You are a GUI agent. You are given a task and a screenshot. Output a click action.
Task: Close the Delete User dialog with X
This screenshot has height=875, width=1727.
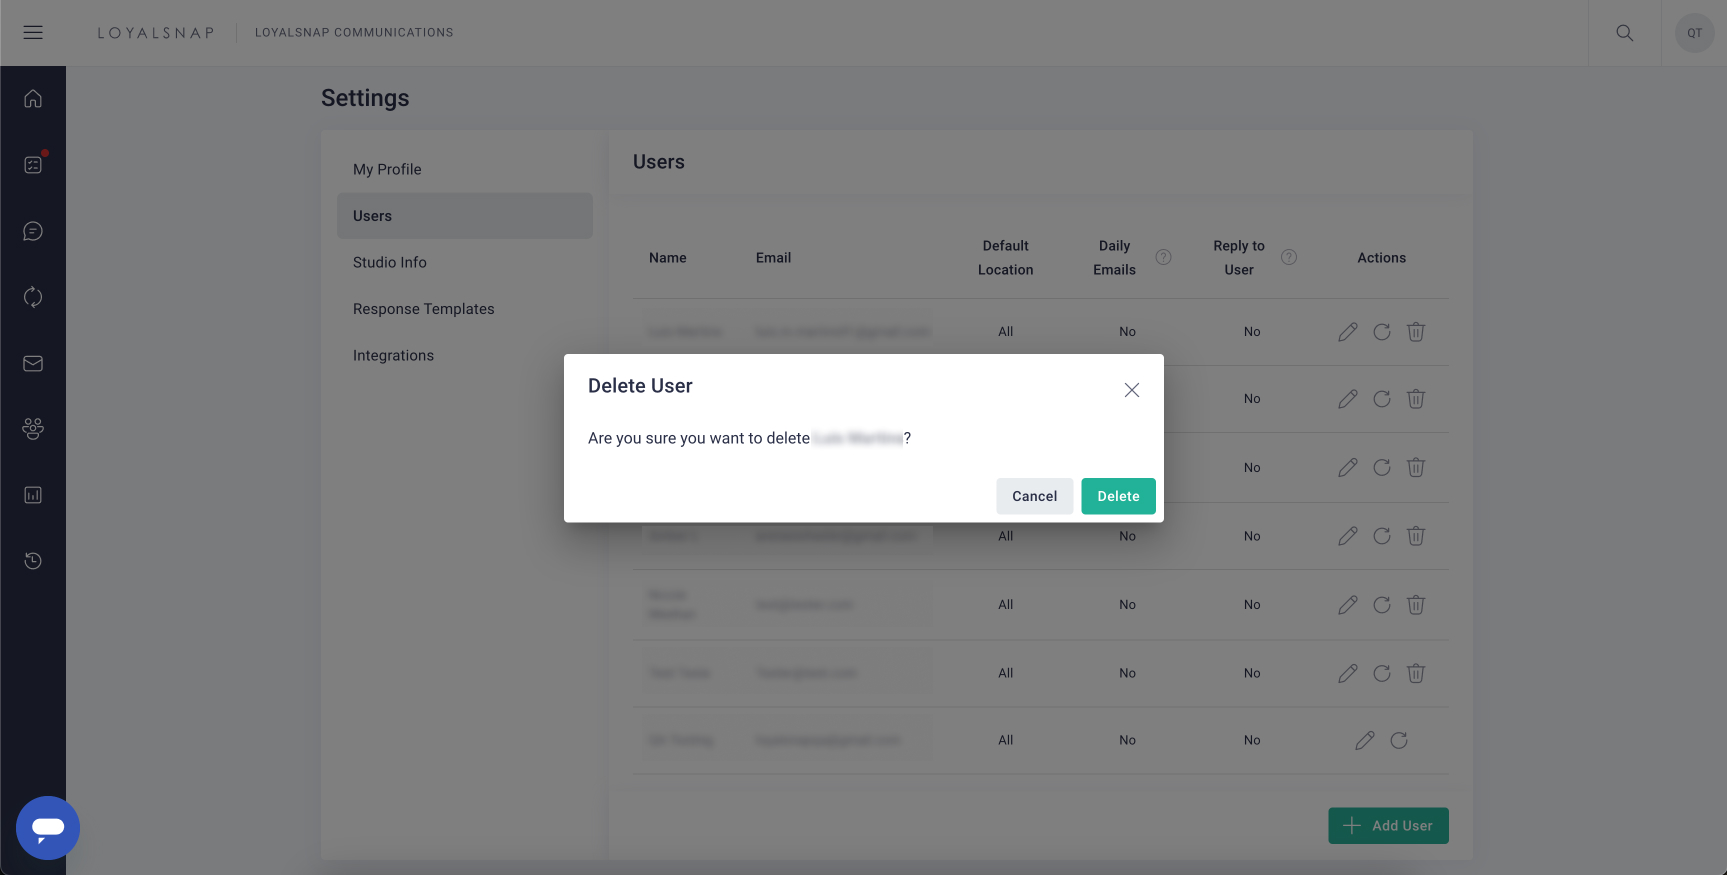(x=1132, y=390)
